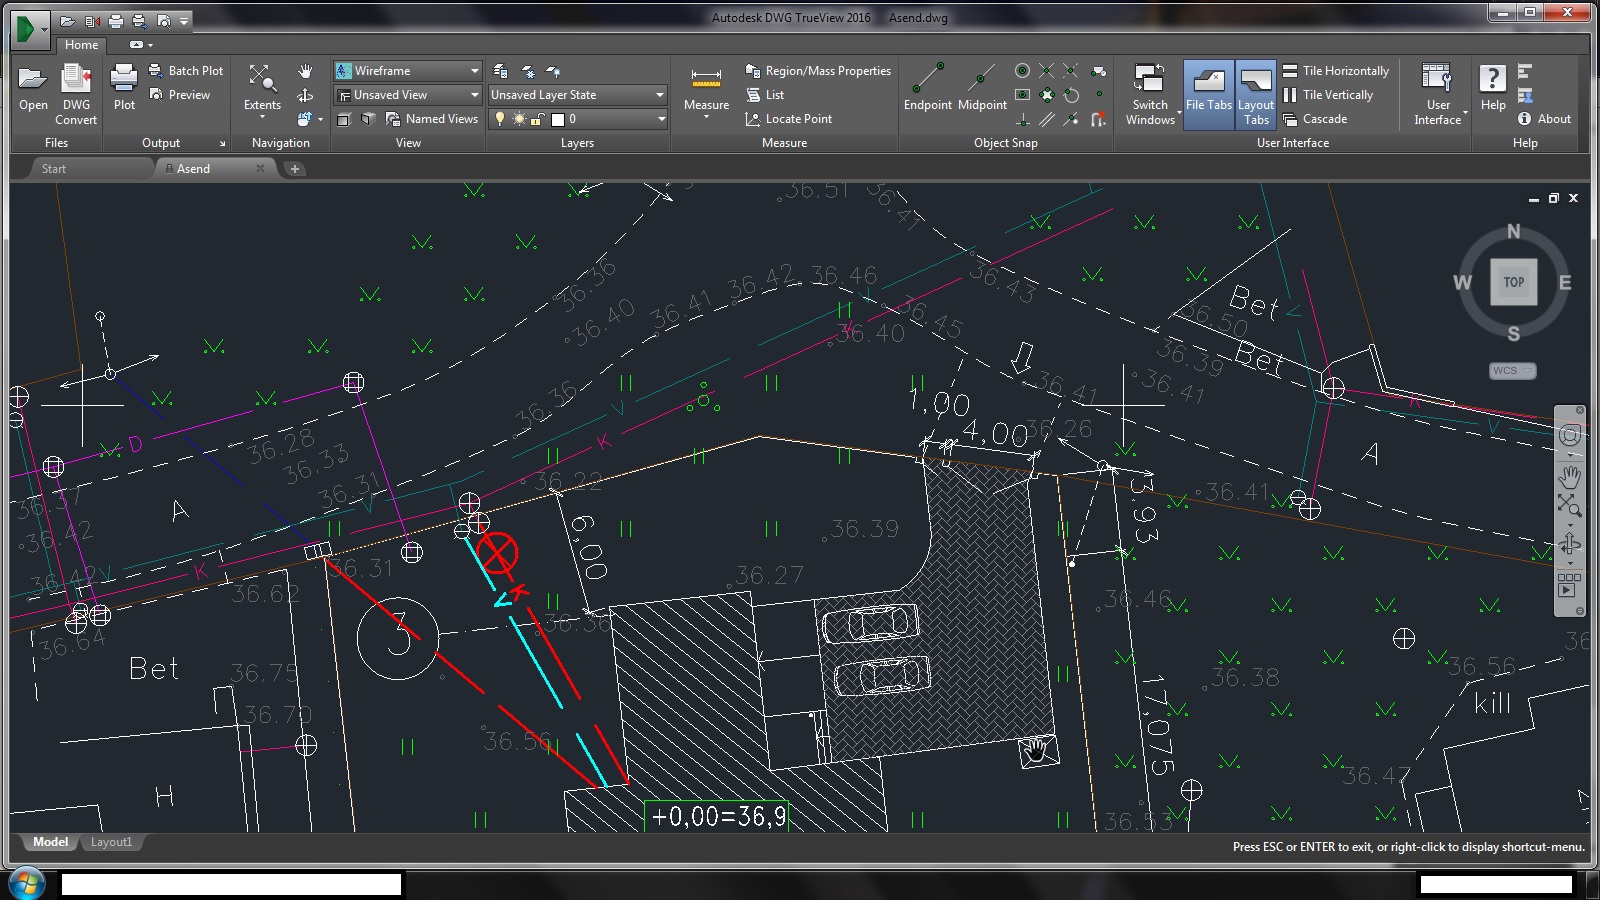Viewport: 1600px width, 900px height.
Task: Open the Layer Properties manager icon
Action: click(501, 71)
